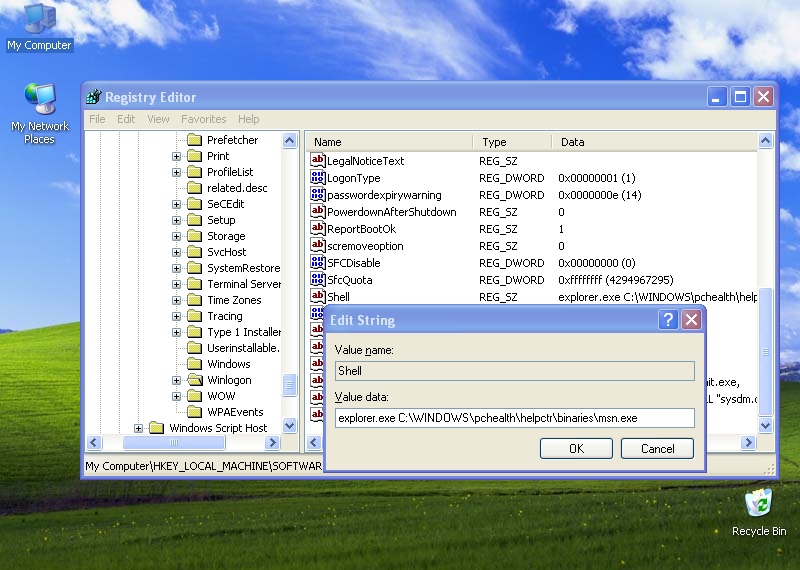The width and height of the screenshot is (800, 570).
Task: Click the registry path in status bar
Action: tap(204, 466)
